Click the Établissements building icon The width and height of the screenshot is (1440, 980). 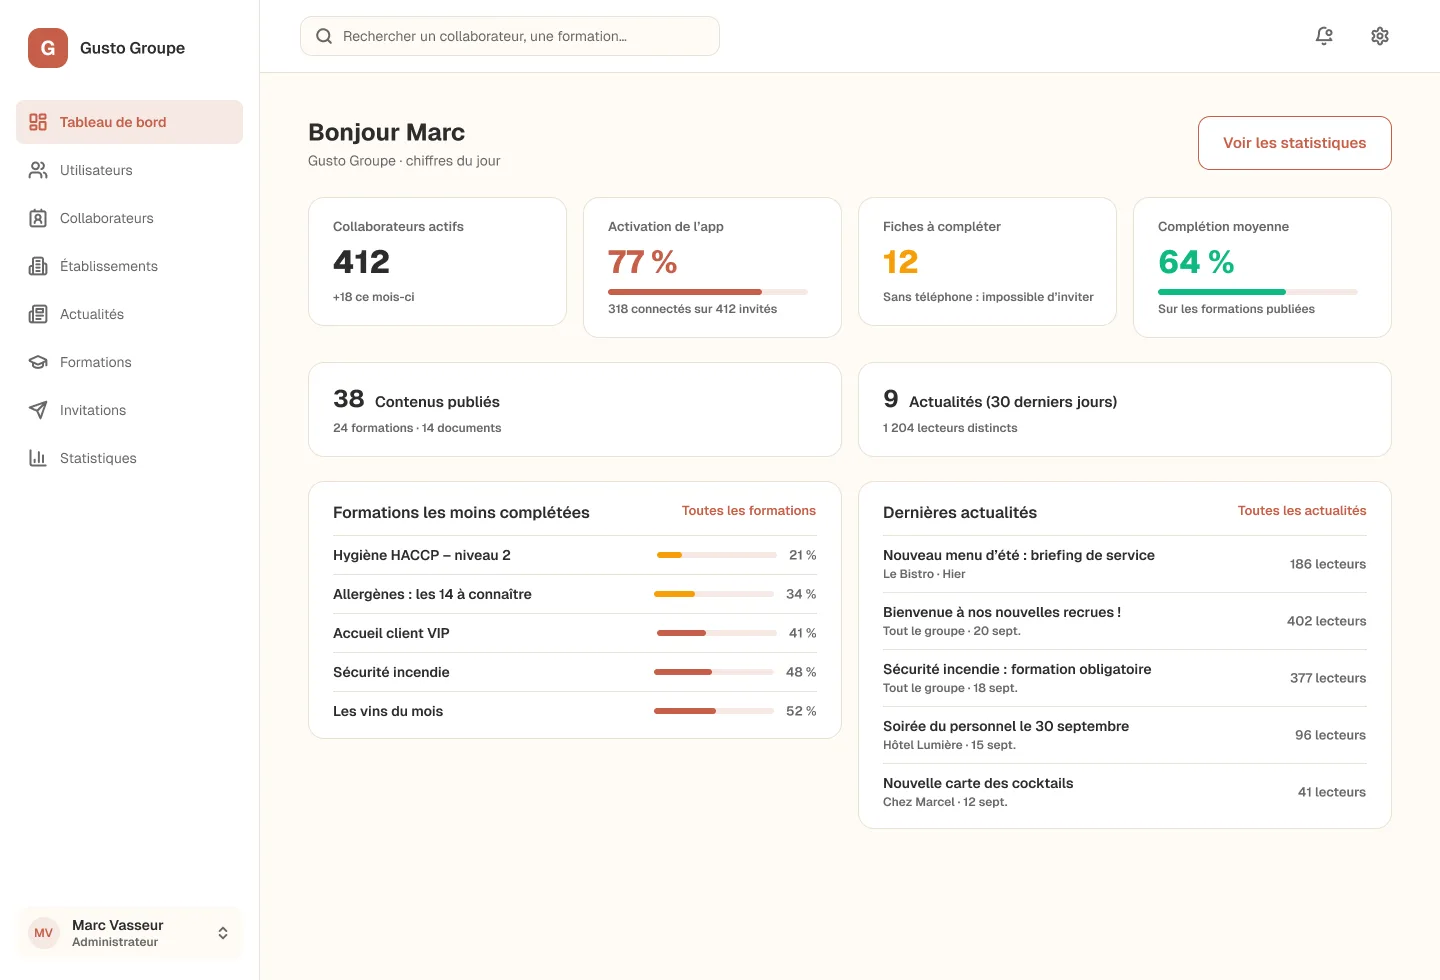[38, 266]
